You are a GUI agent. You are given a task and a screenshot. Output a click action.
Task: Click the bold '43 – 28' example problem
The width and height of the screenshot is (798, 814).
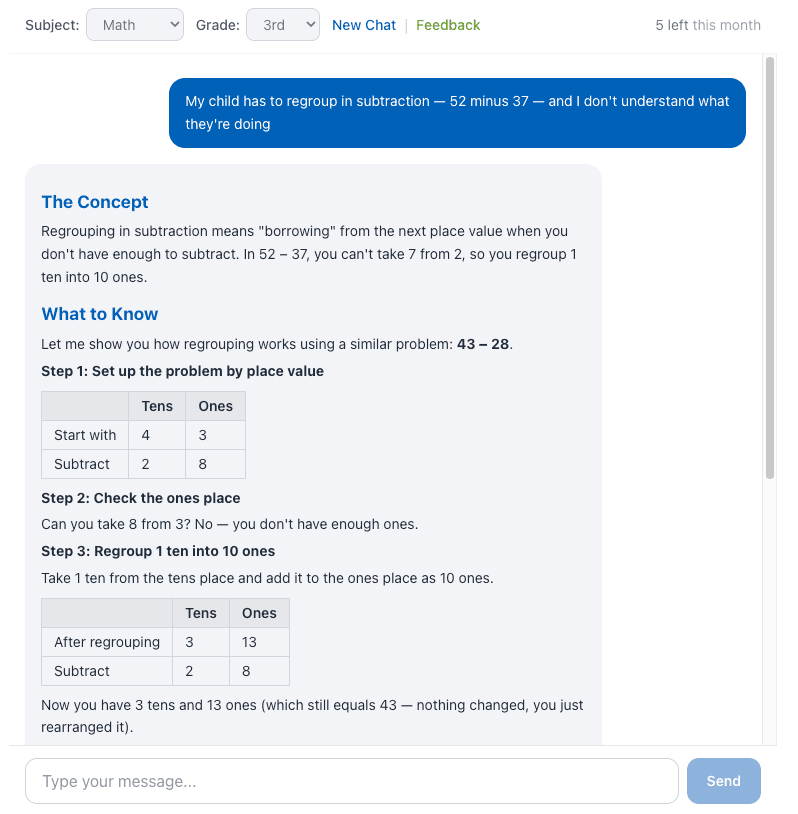coord(483,344)
